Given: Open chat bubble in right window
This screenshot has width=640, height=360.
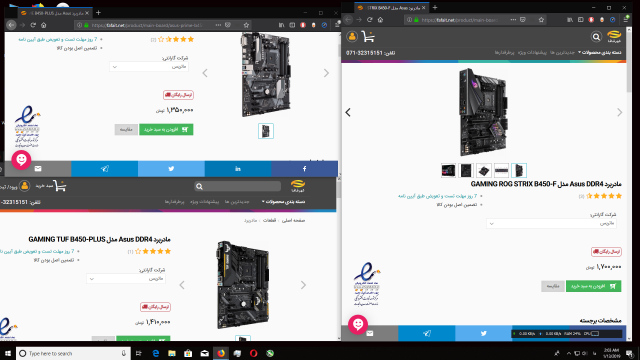Looking at the screenshot, I should (358, 324).
